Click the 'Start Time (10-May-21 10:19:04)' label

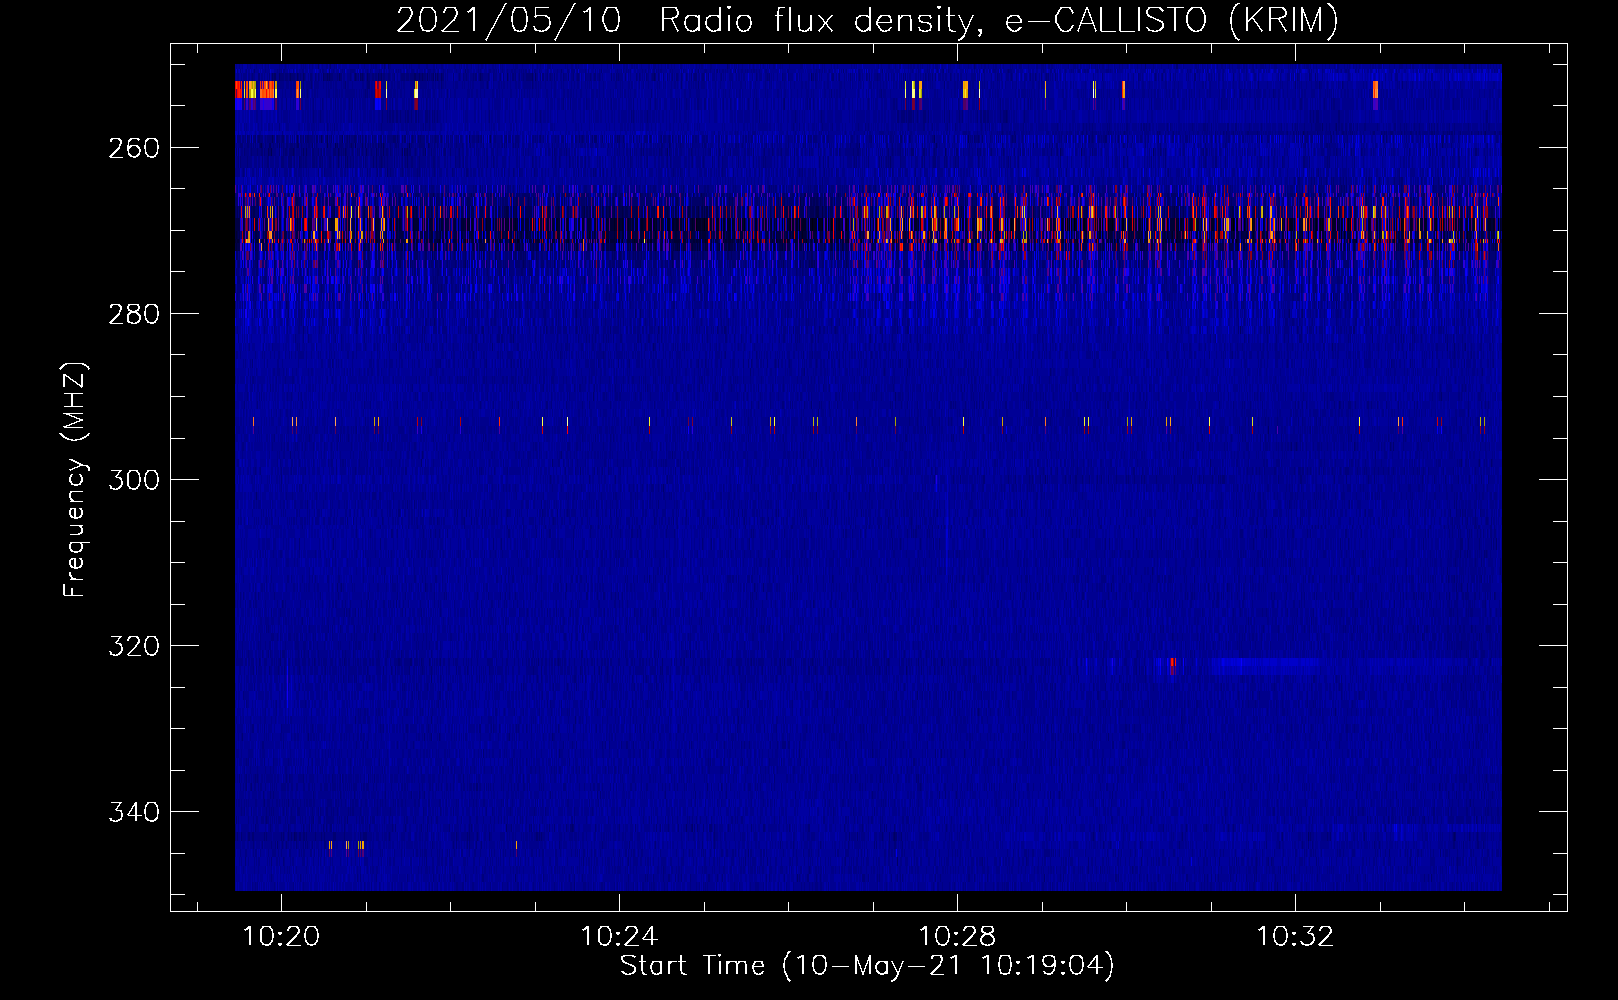tap(867, 966)
